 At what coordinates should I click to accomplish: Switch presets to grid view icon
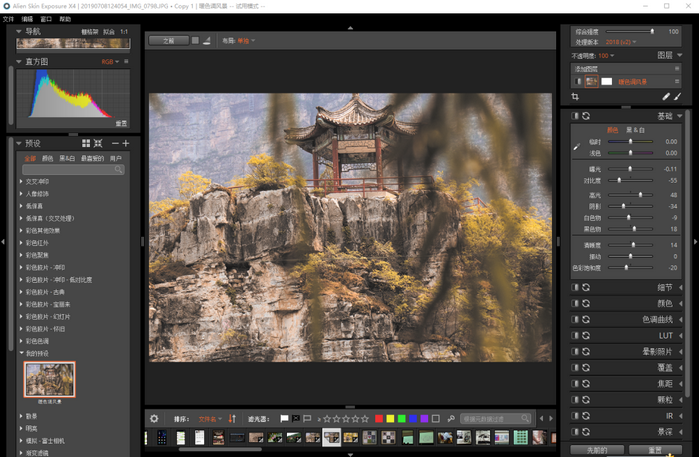86,144
